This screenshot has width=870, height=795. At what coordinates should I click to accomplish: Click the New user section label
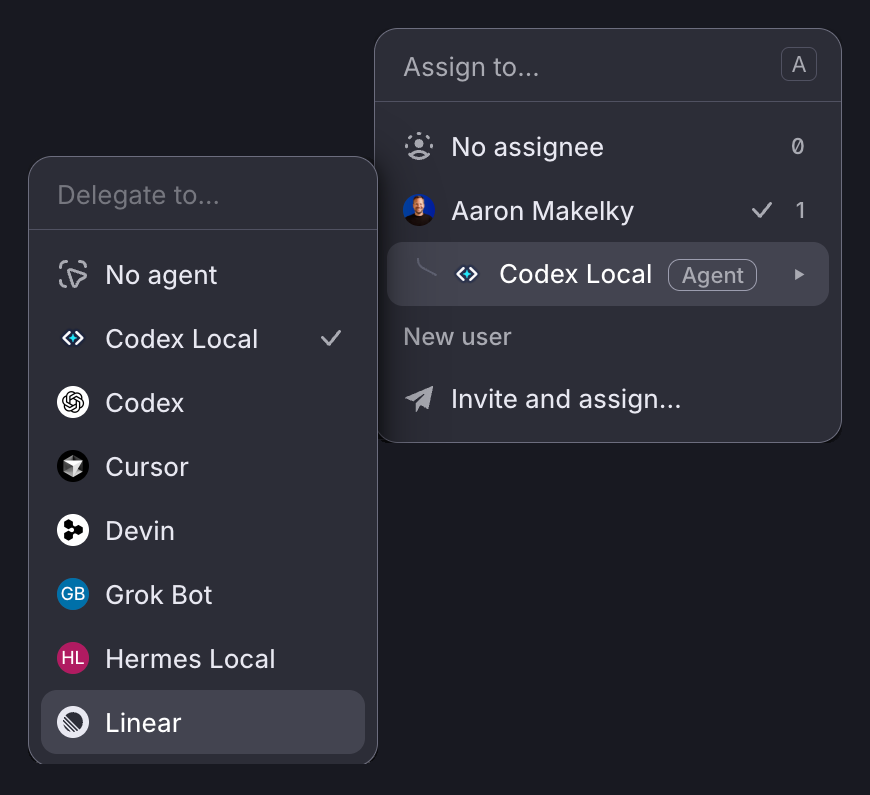pos(457,336)
